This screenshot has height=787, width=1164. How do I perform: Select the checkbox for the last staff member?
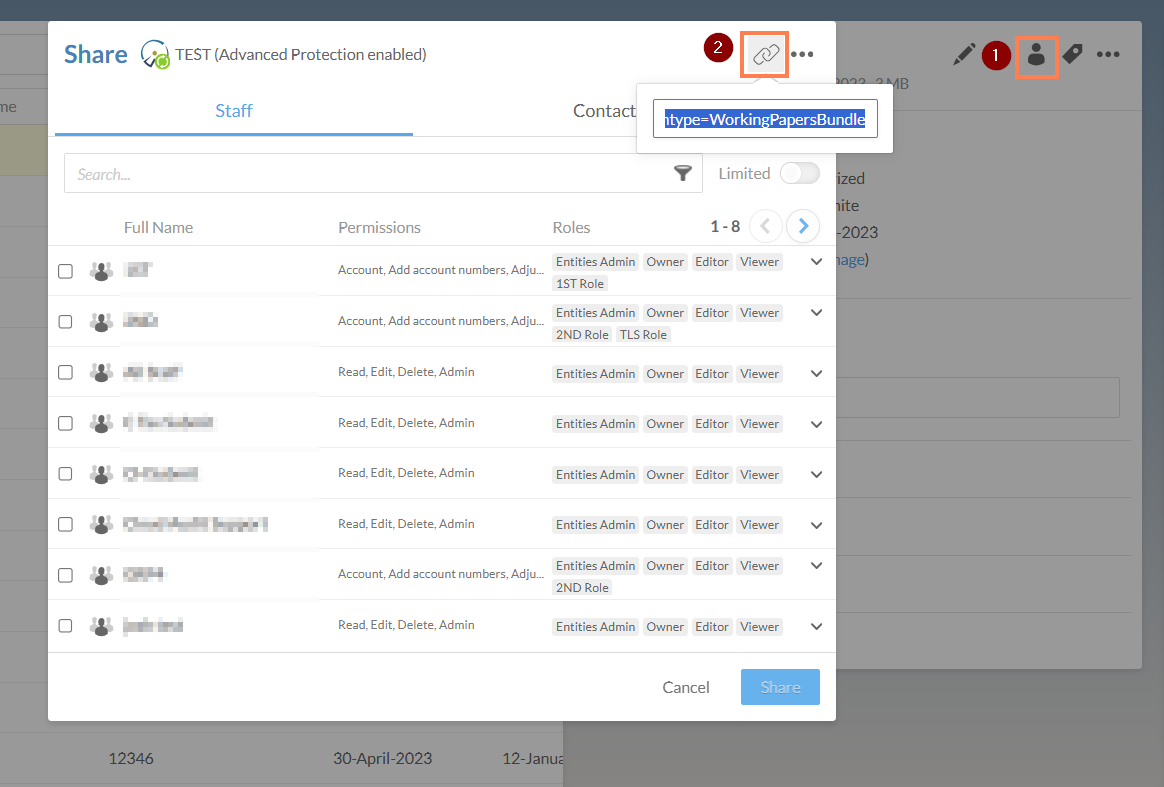(x=65, y=625)
